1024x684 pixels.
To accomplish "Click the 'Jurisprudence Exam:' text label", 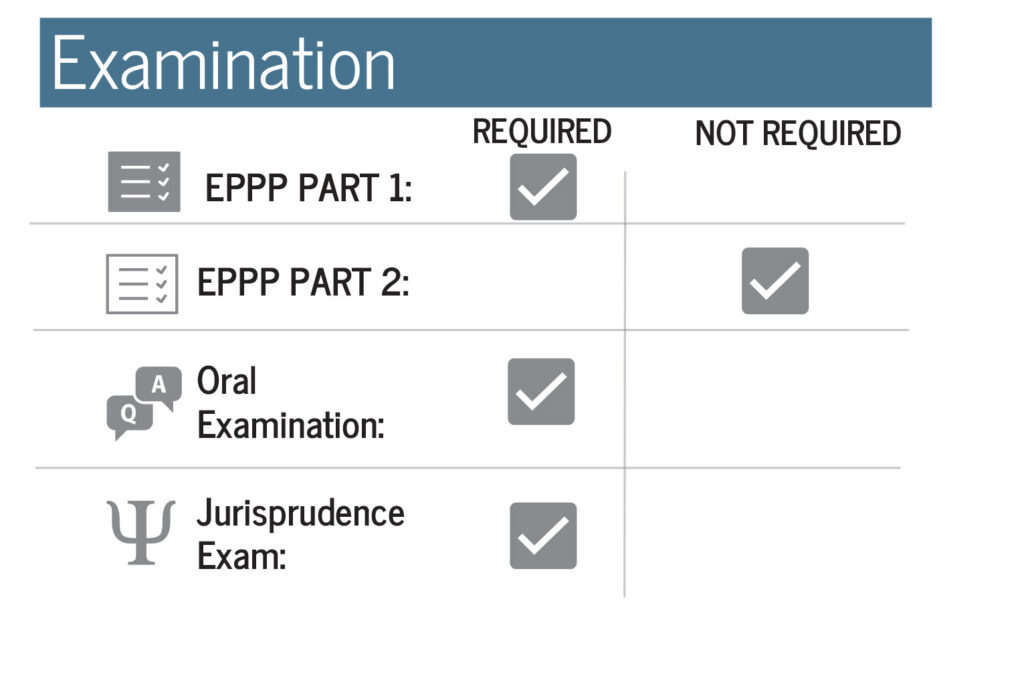I will (x=300, y=534).
